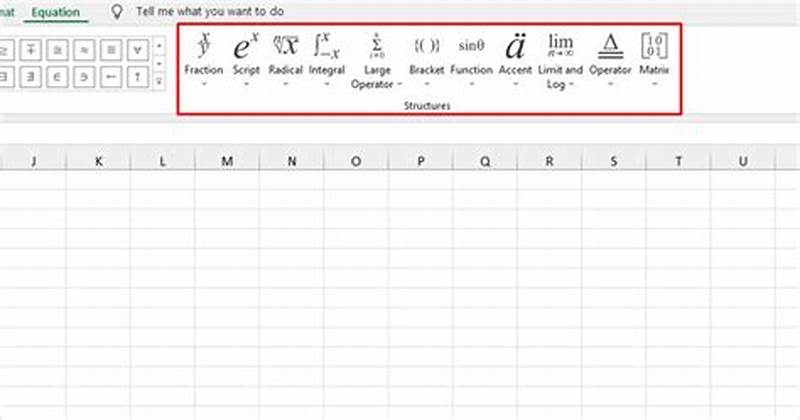Screen dimensions: 800x420
Task: Open the Bracket structure gallery
Action: 427,59
